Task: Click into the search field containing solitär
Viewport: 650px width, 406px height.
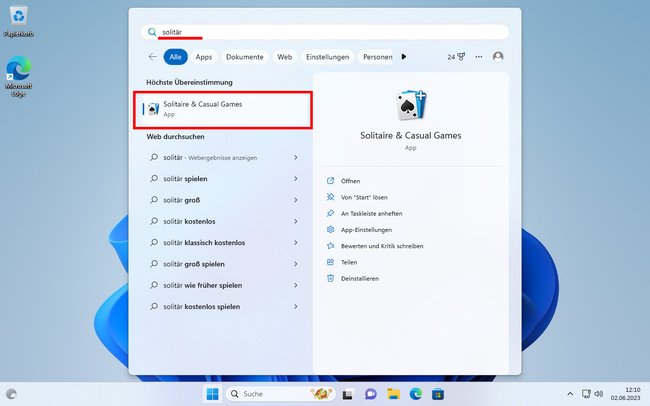Action: click(325, 32)
